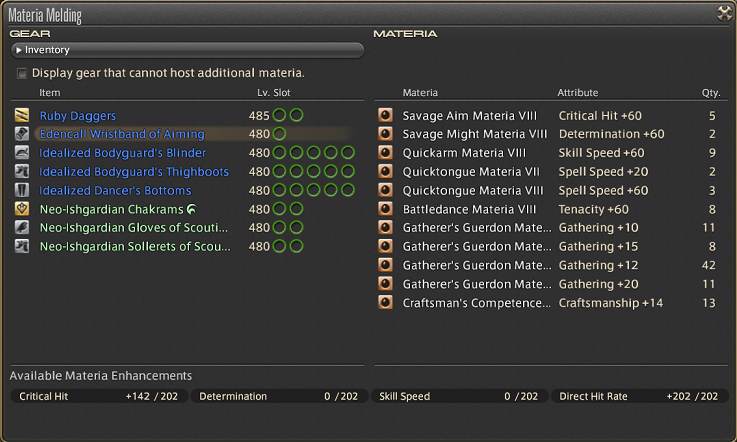Click the first materia slot of Ruby Daggers
This screenshot has width=737, height=442.
pyautogui.click(x=279, y=115)
